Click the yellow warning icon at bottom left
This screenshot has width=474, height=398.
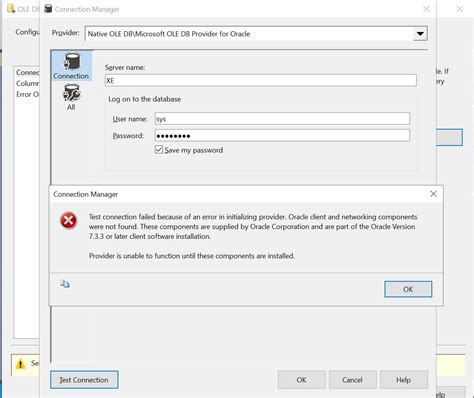click(21, 363)
